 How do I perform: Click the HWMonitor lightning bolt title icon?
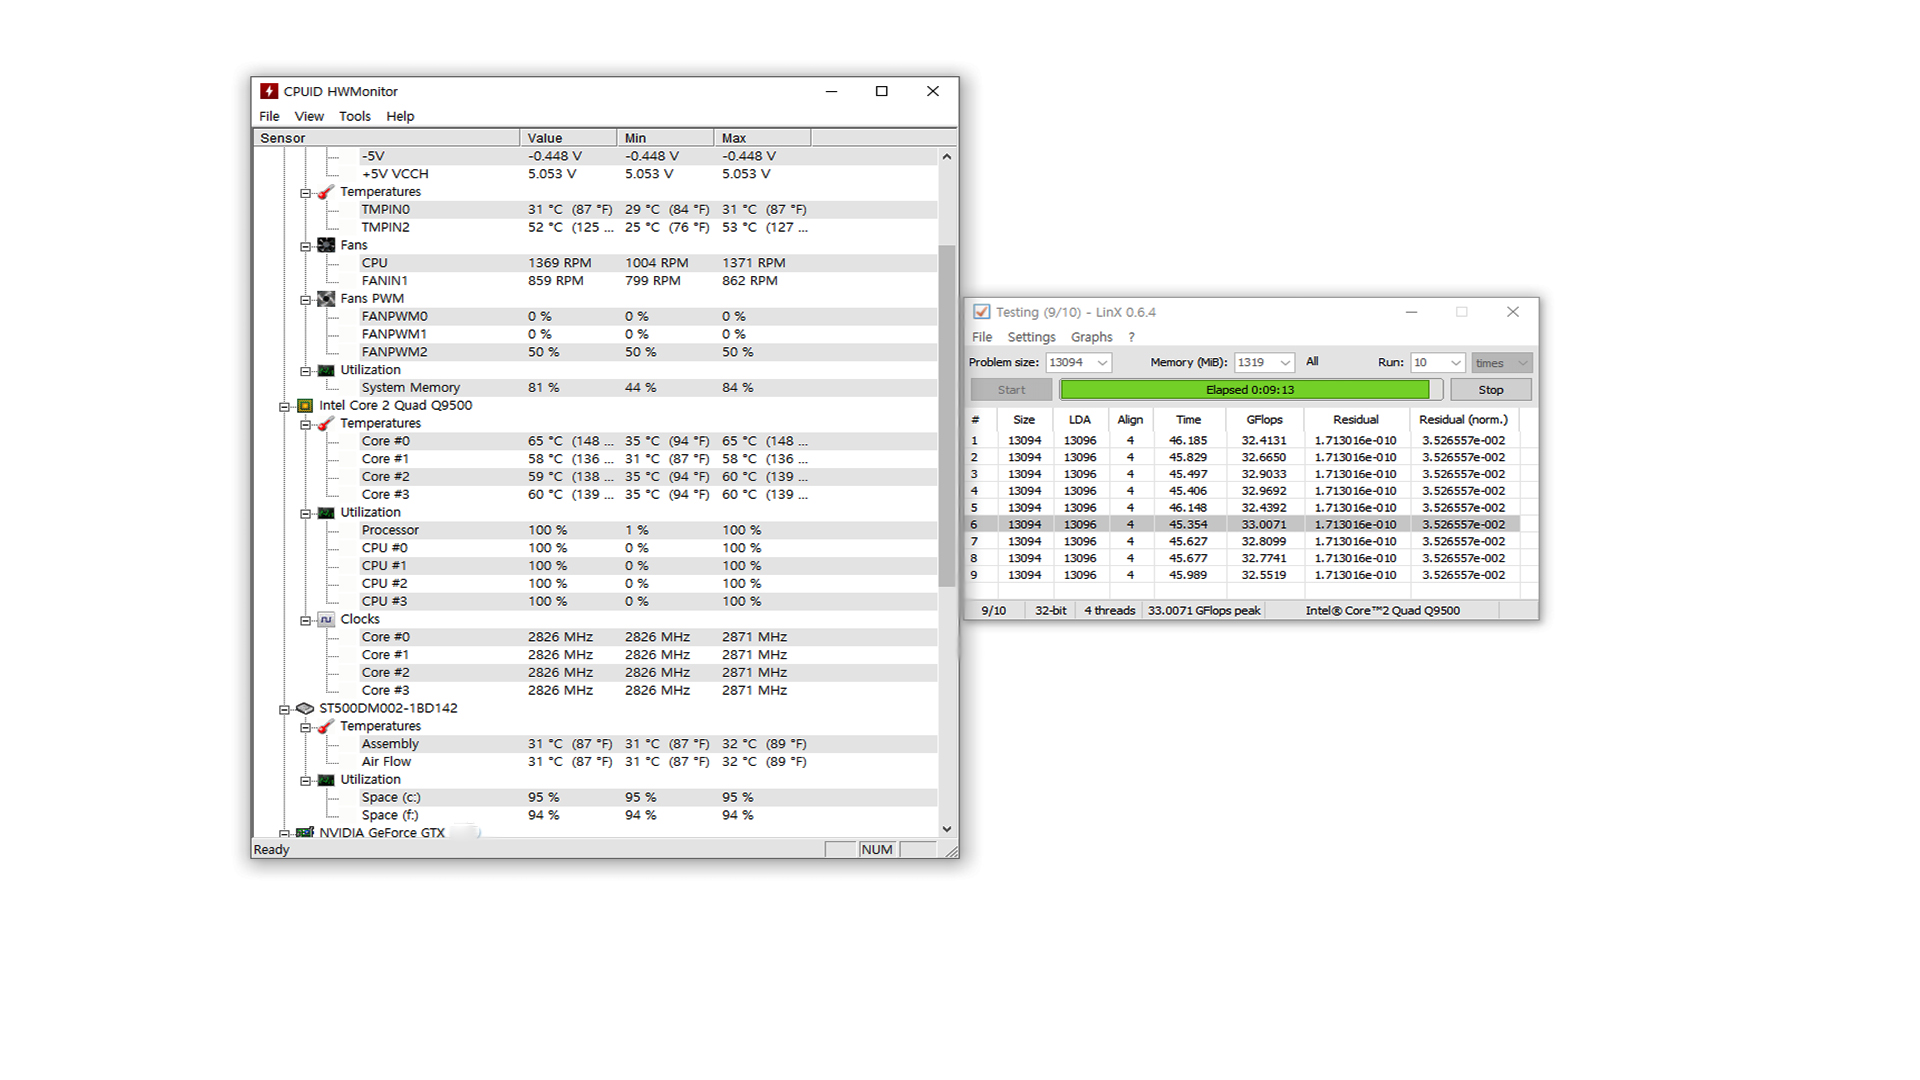click(269, 91)
